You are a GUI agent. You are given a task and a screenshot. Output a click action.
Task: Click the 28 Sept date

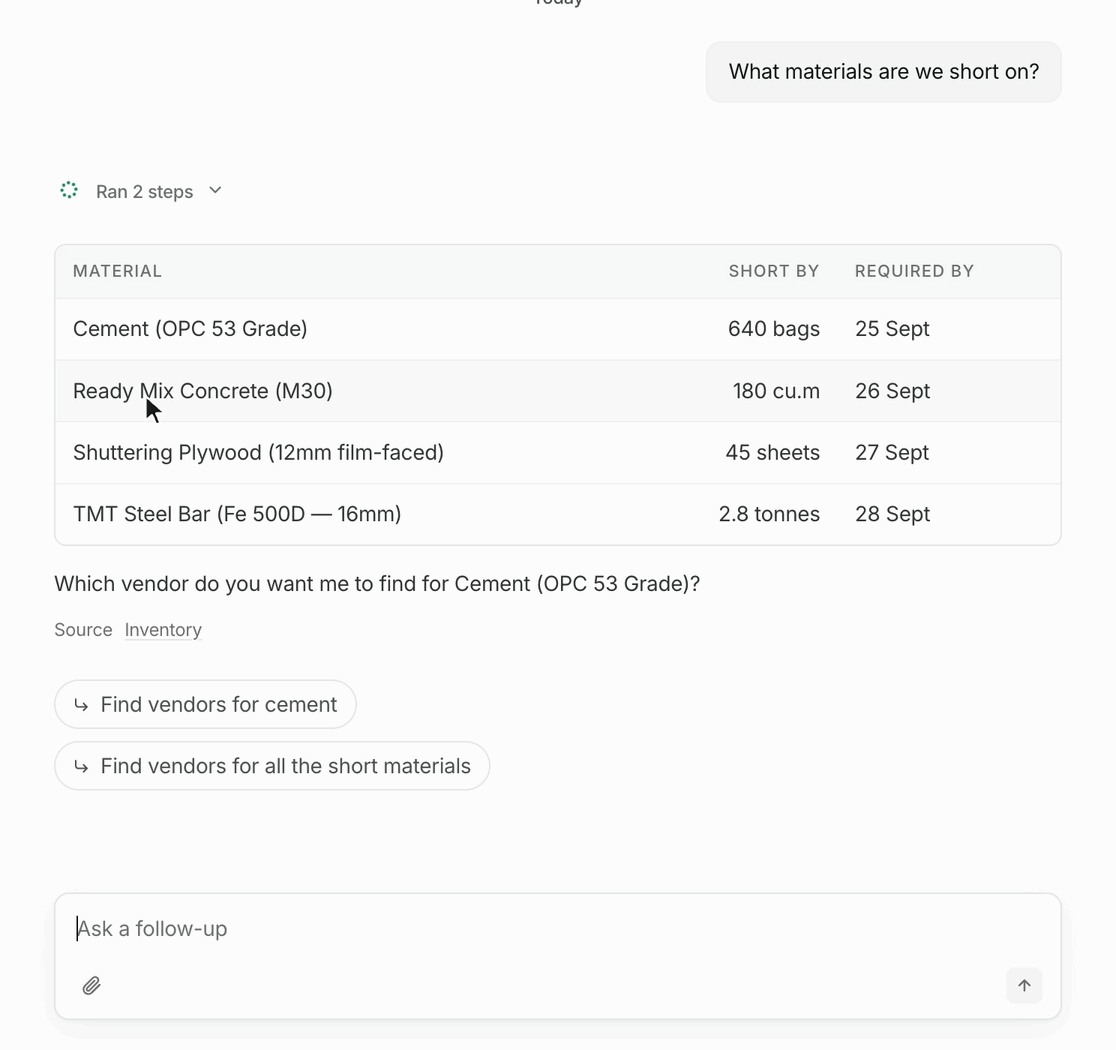[893, 514]
